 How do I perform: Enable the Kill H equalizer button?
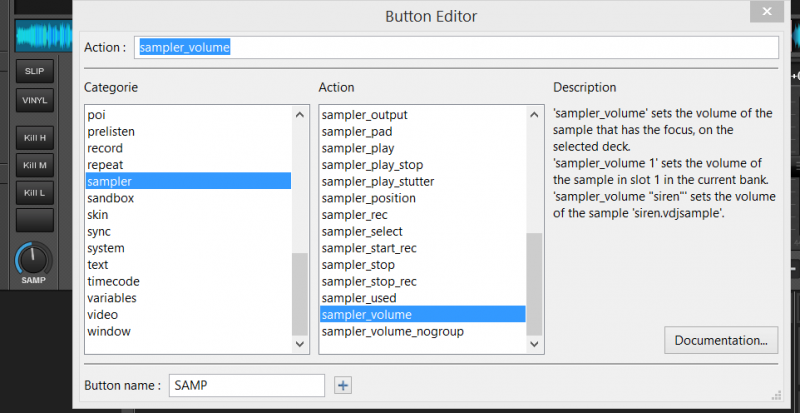point(34,137)
